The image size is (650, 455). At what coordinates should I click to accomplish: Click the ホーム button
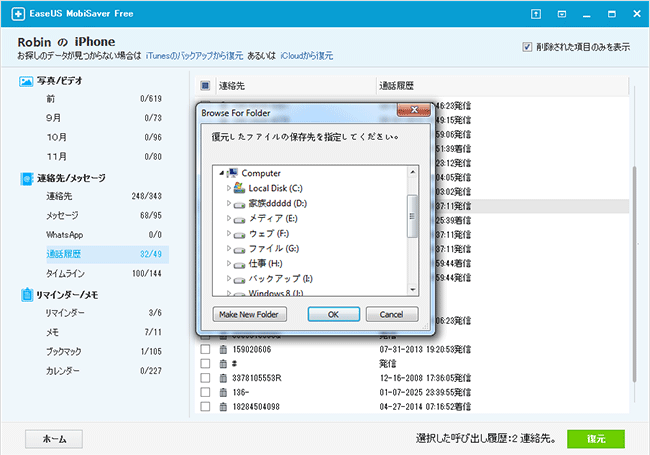[x=54, y=439]
